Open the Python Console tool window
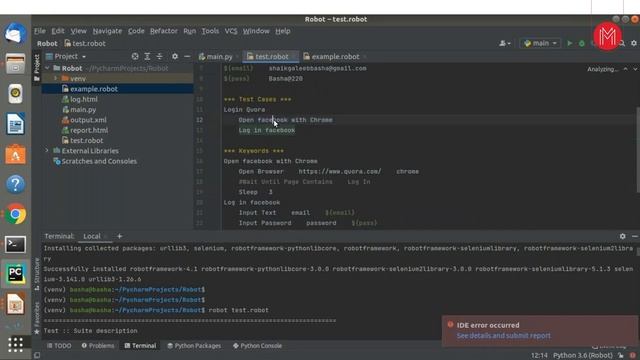Screen dimensions: 640x360 (x=257, y=346)
